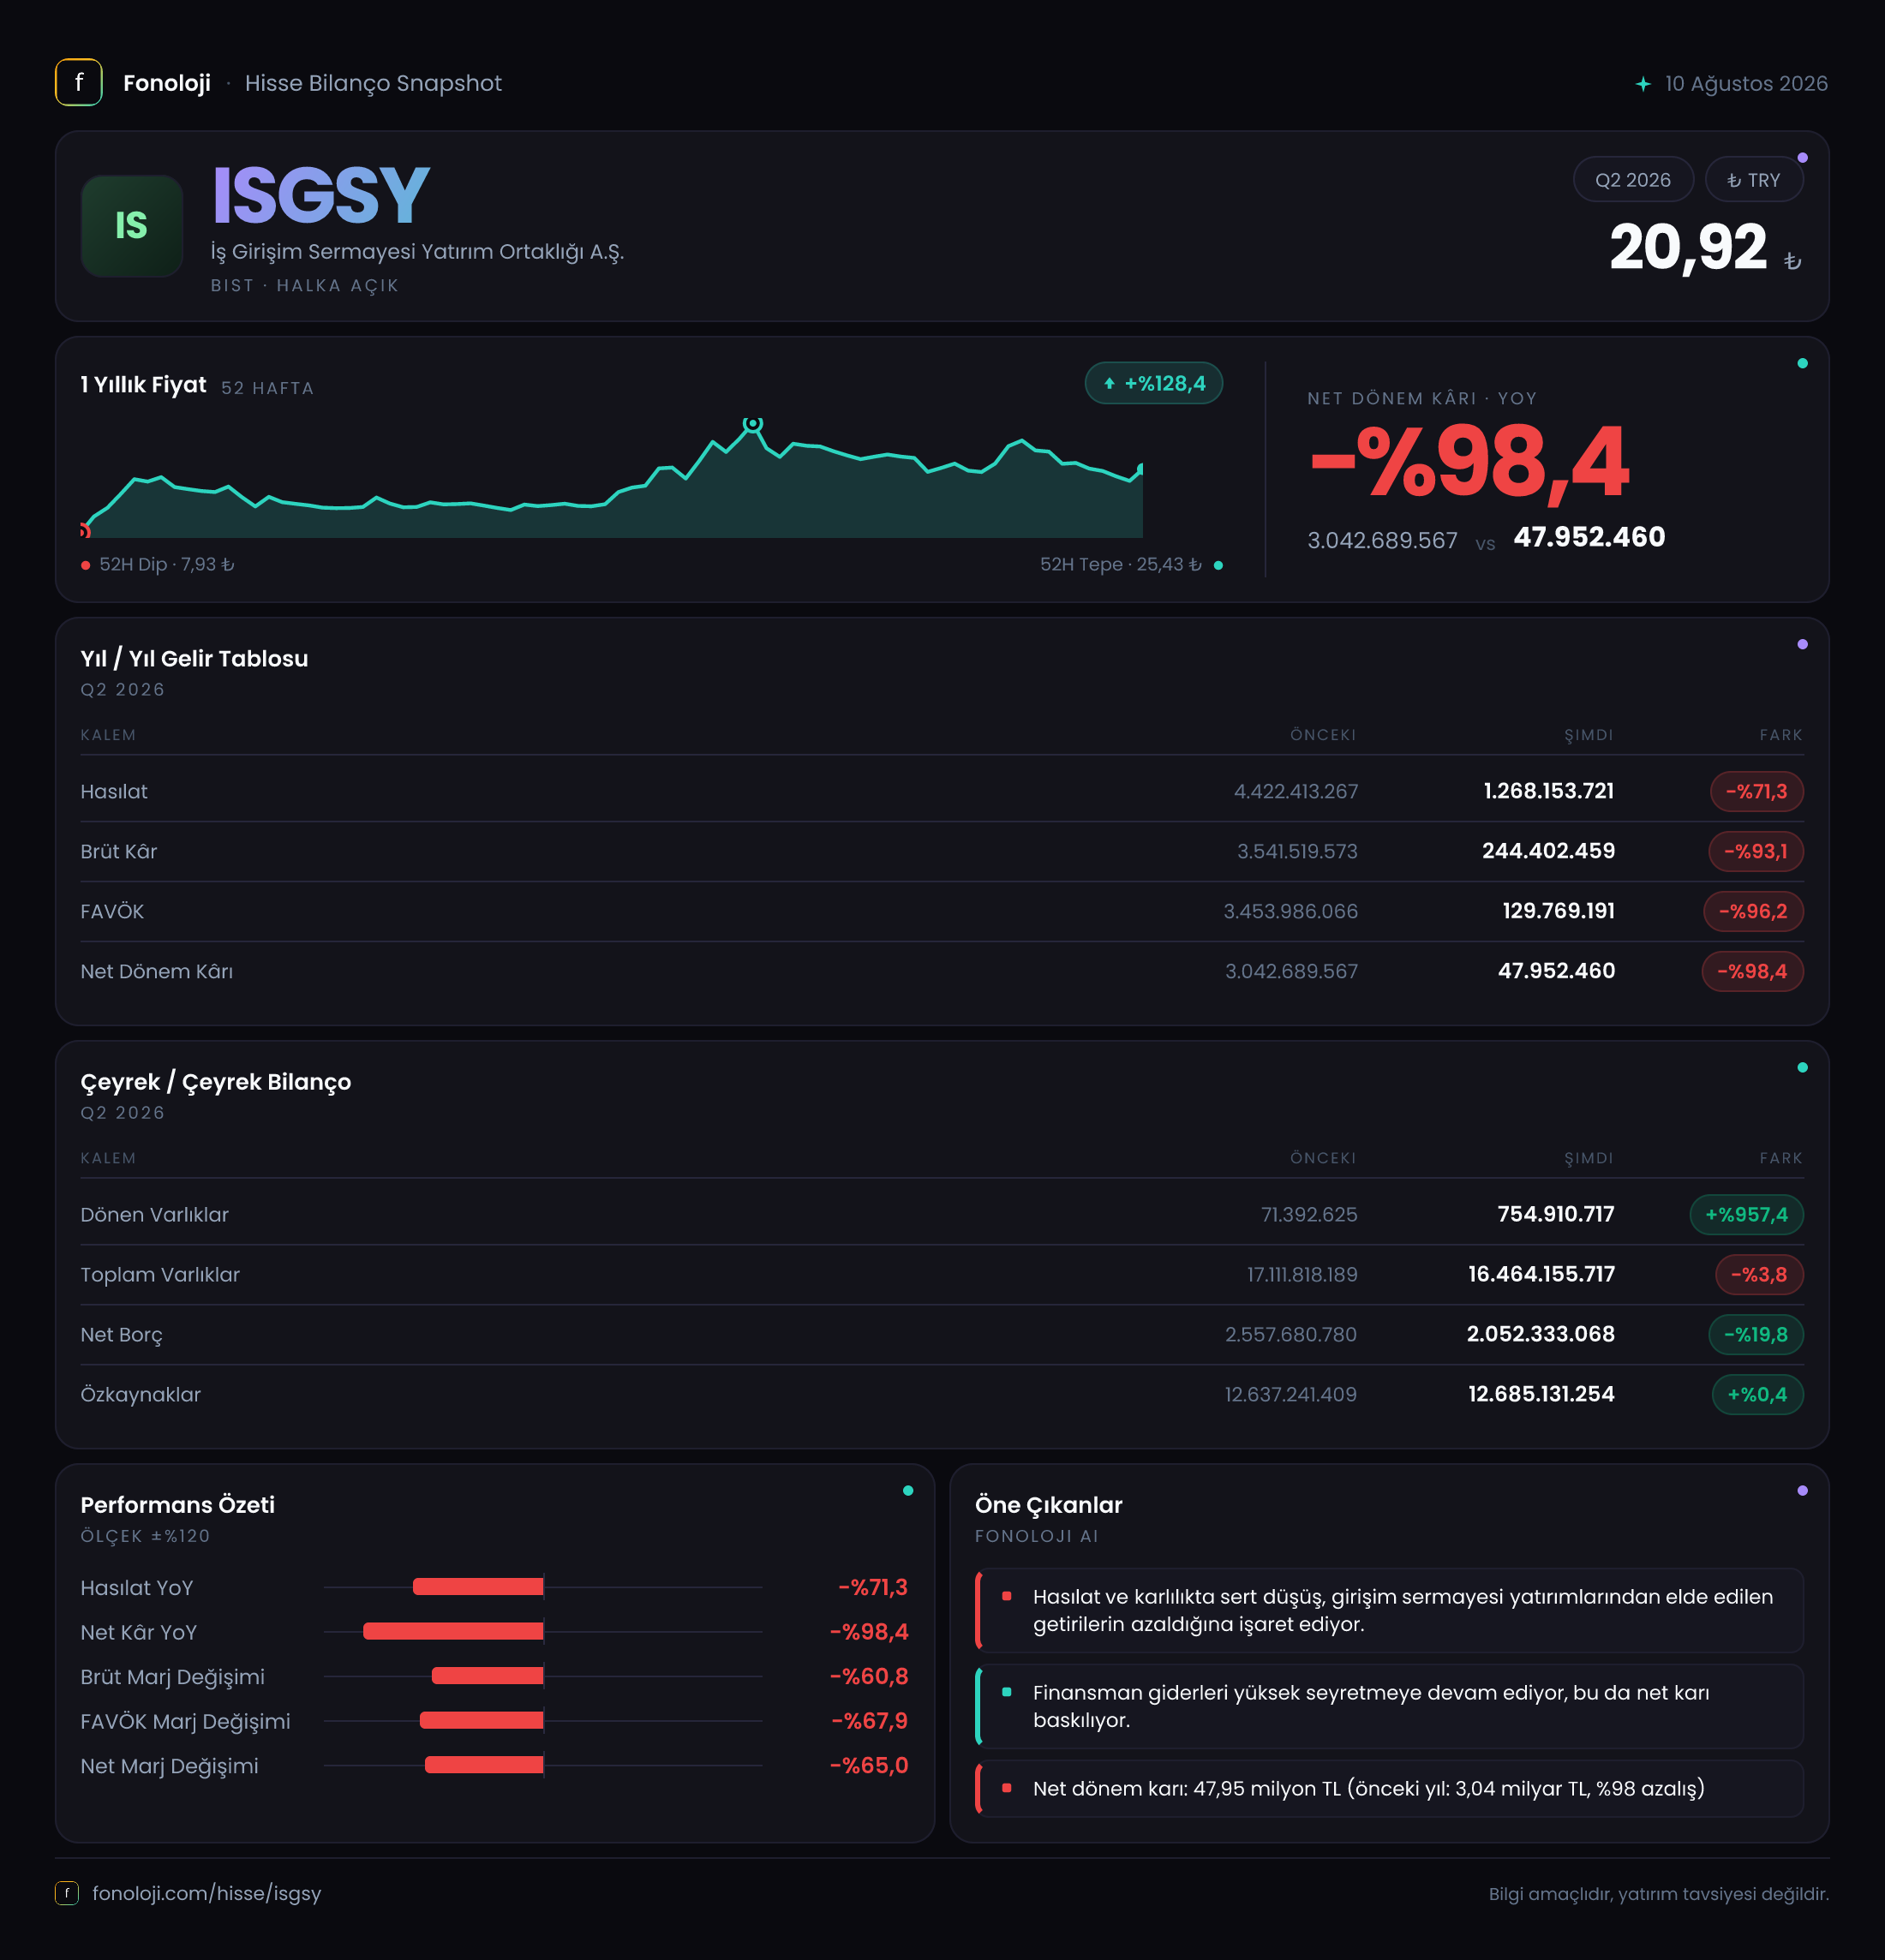Click current Brüt Kâr value 244.402.459

pos(1548,851)
